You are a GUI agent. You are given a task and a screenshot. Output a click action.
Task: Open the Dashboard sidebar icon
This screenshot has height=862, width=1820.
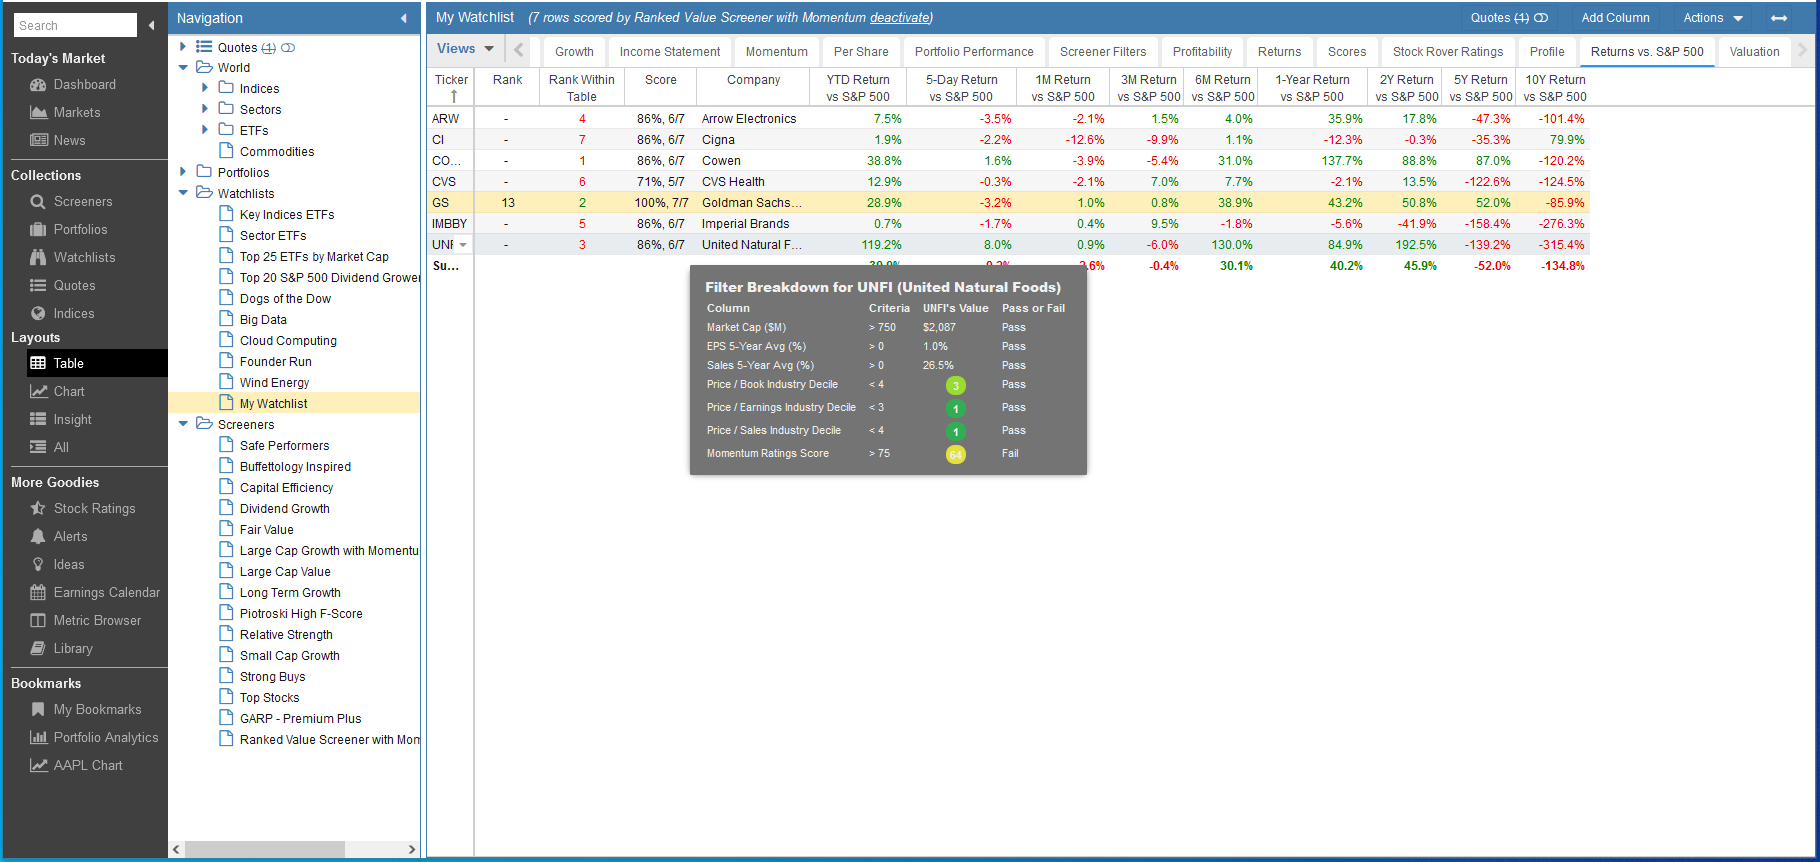(39, 85)
